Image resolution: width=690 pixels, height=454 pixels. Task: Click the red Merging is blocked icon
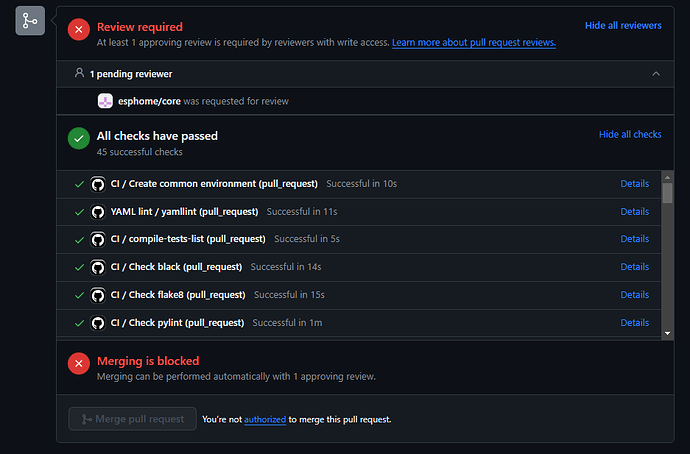(79, 363)
